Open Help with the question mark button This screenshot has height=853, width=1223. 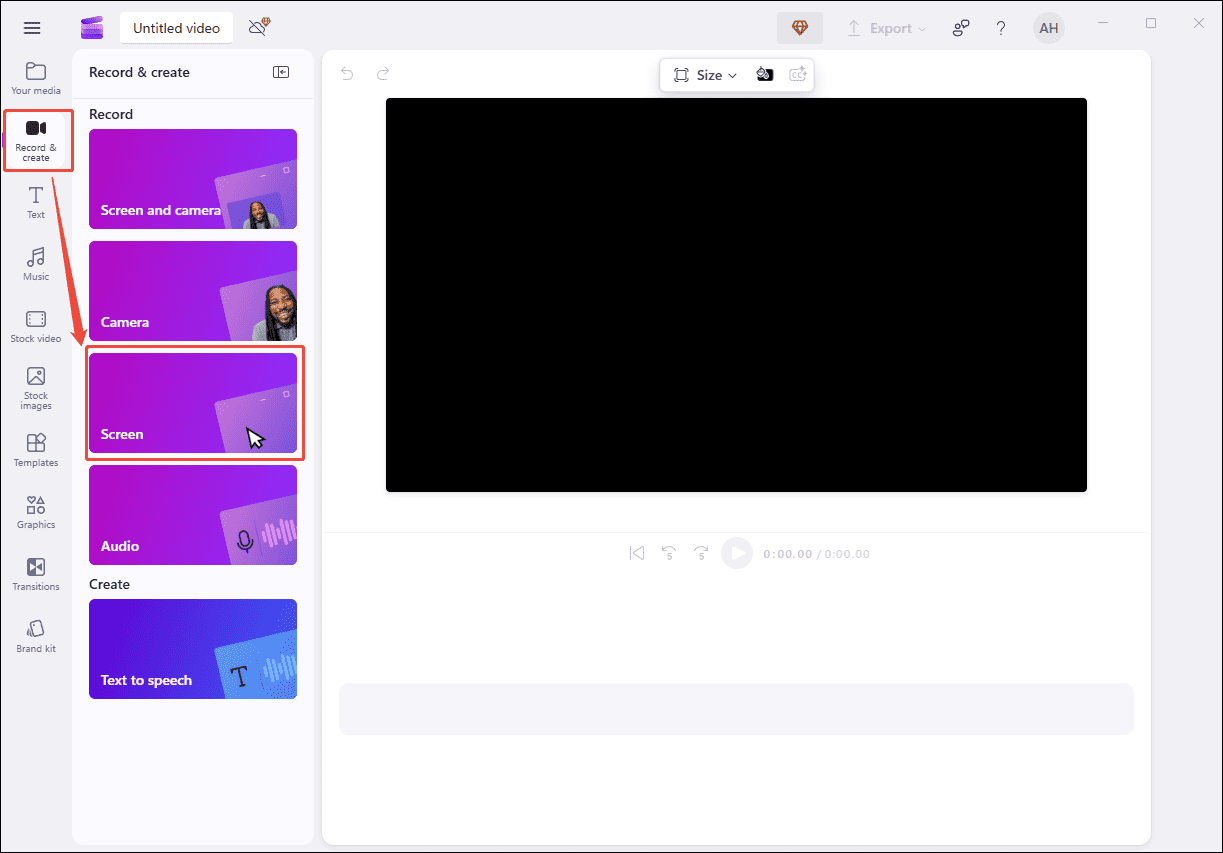(x=1000, y=27)
